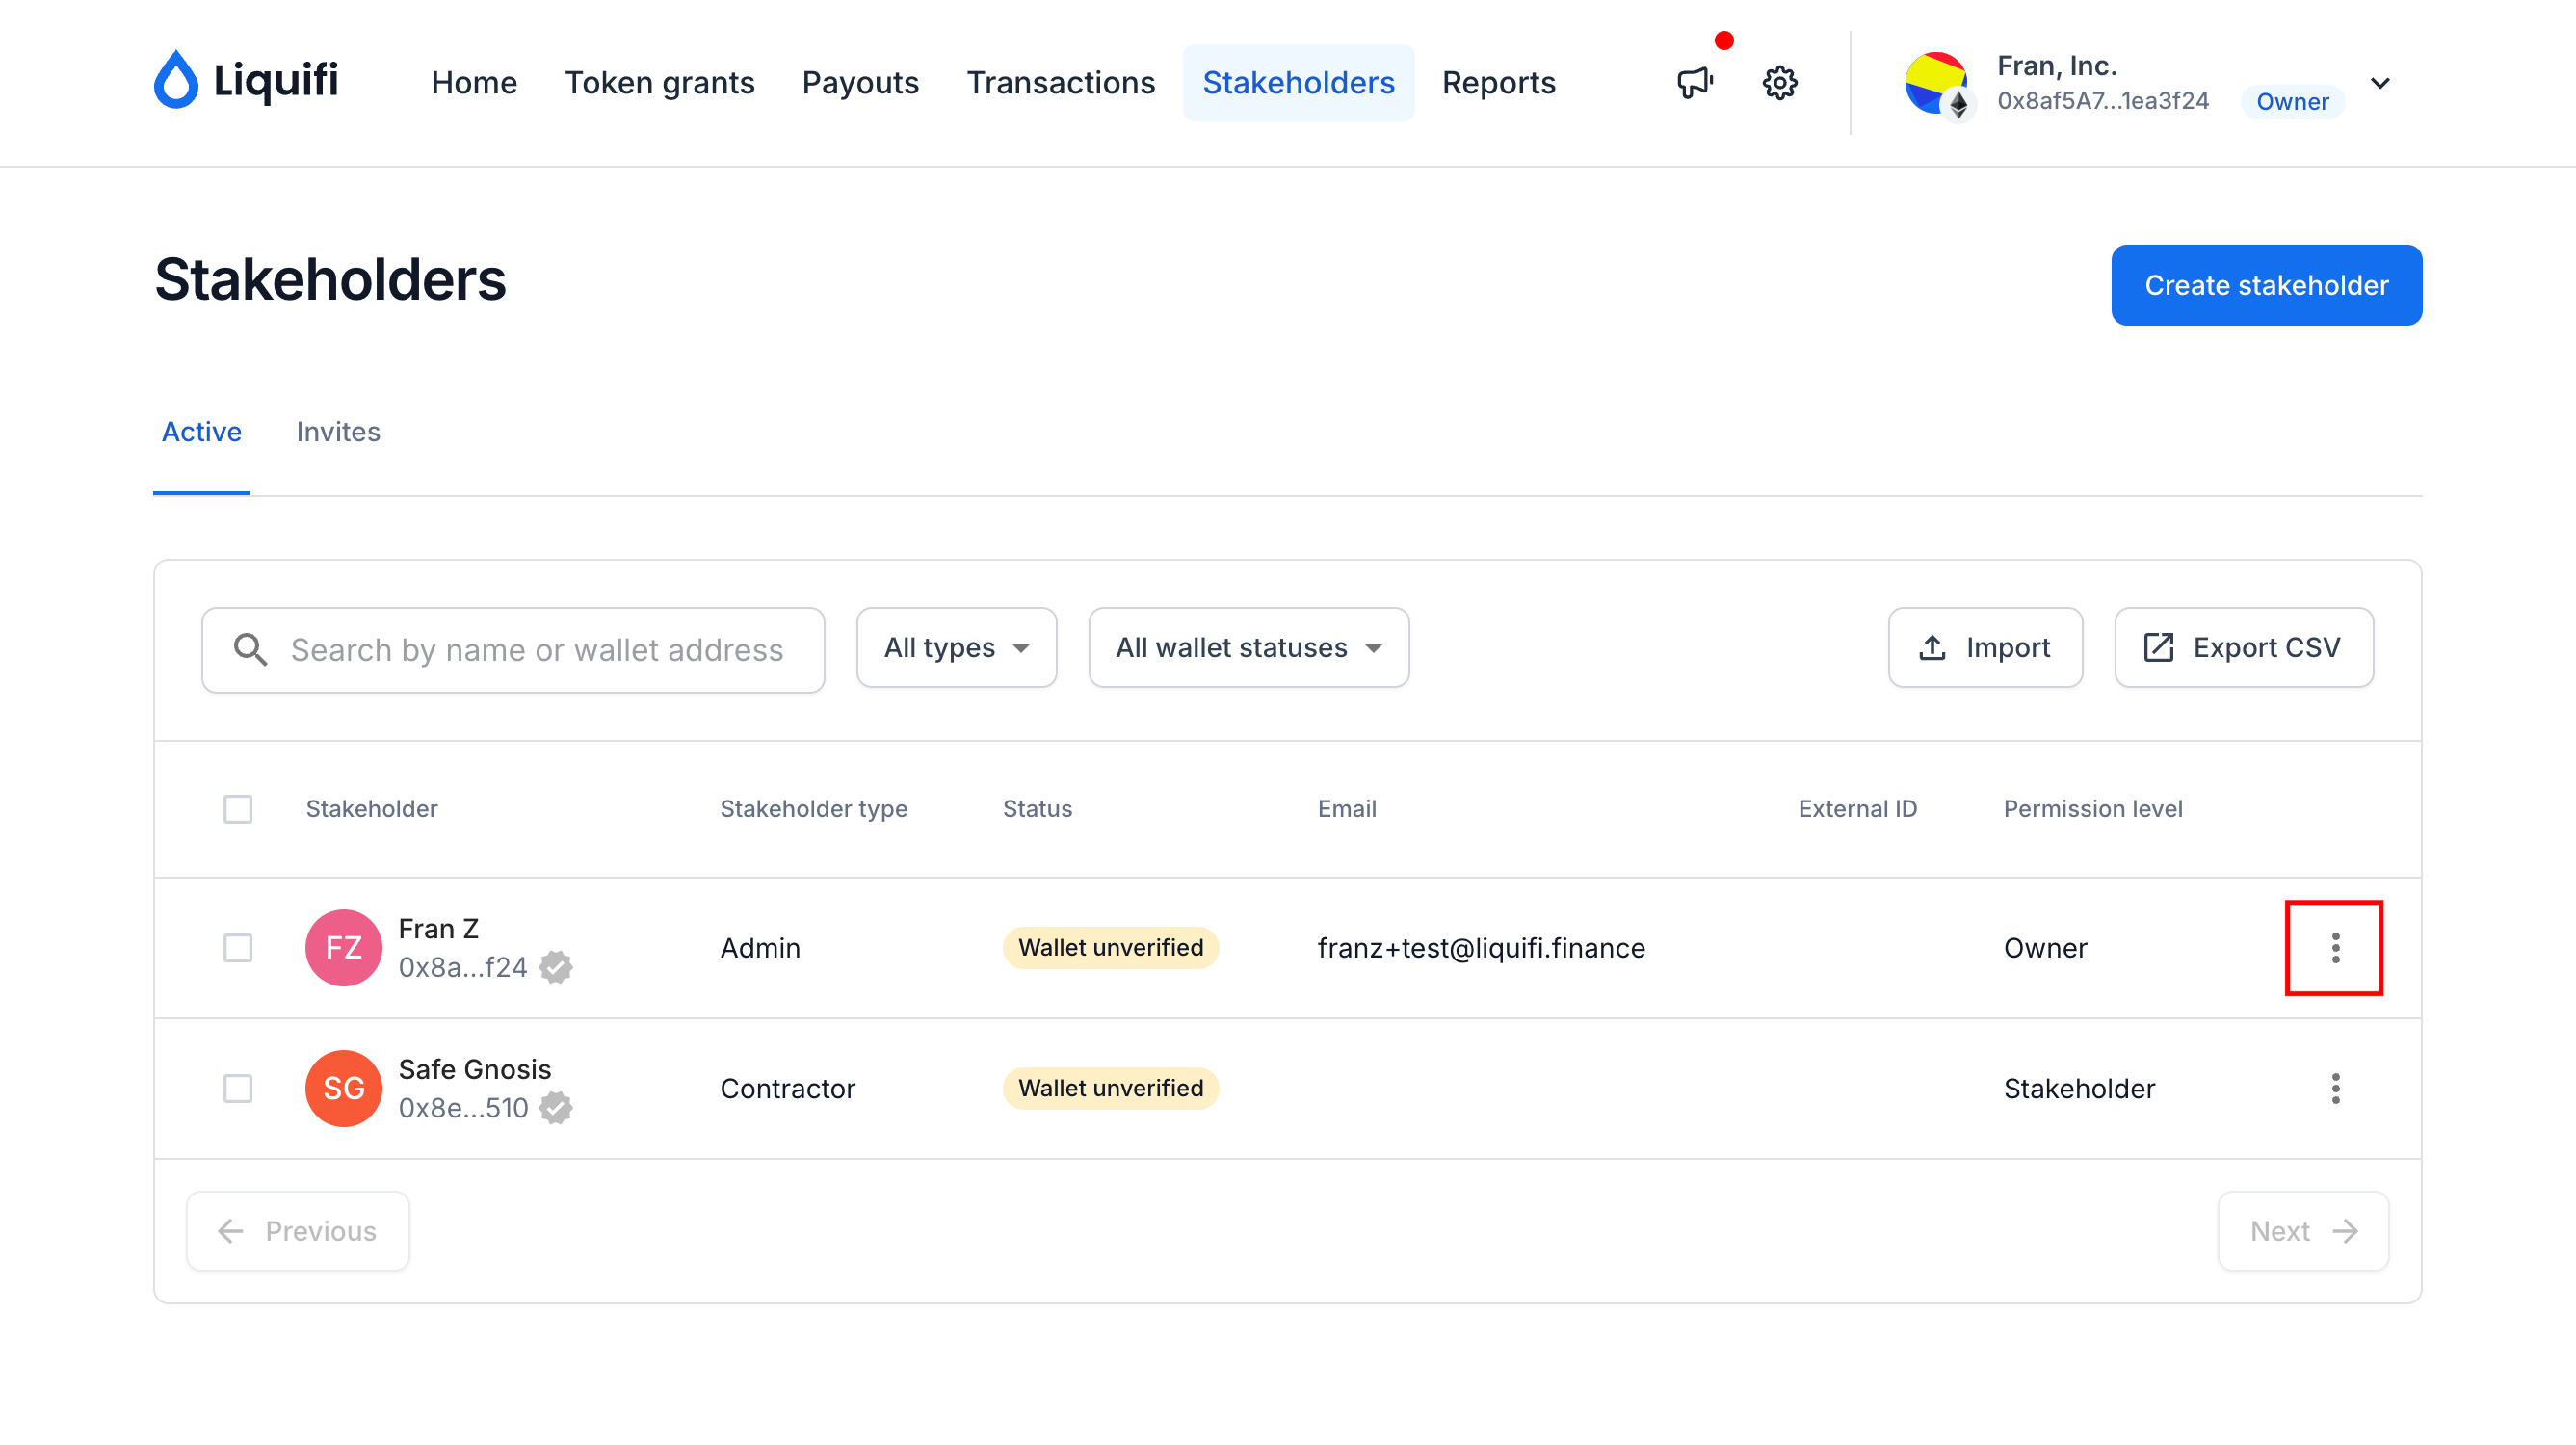Click the Fran, Inc. account avatar
The width and height of the screenshot is (2576, 1445).
[1936, 84]
